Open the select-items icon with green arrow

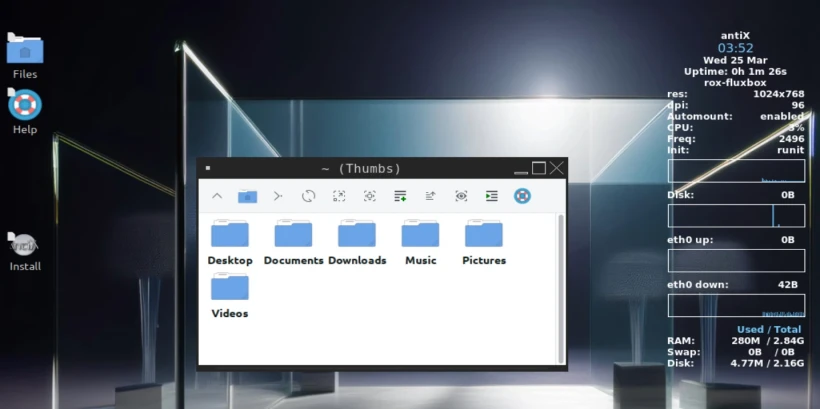(492, 196)
